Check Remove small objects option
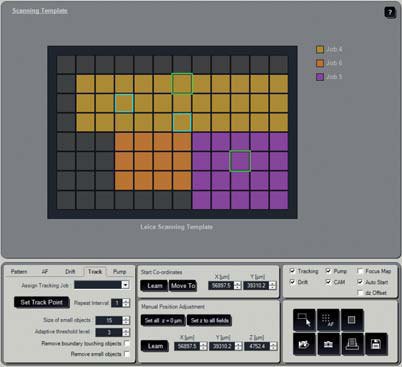Image resolution: width=402 pixels, height=367 pixels. (127, 354)
